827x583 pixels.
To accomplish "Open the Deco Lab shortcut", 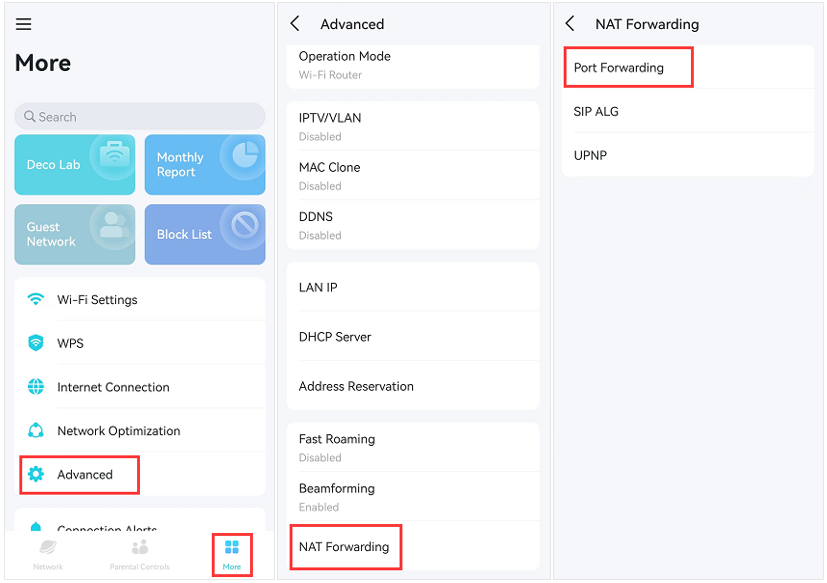I will [x=74, y=163].
